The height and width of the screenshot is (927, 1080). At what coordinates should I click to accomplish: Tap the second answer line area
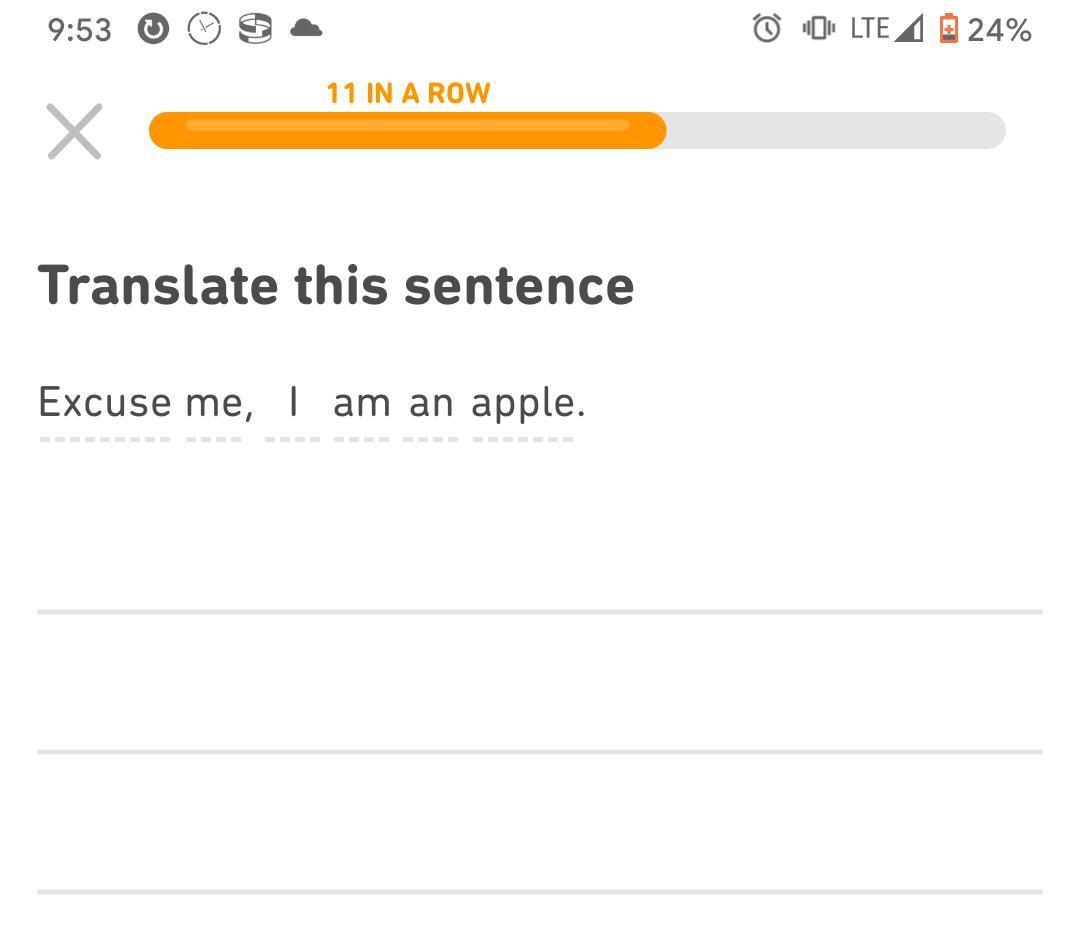tap(540, 682)
